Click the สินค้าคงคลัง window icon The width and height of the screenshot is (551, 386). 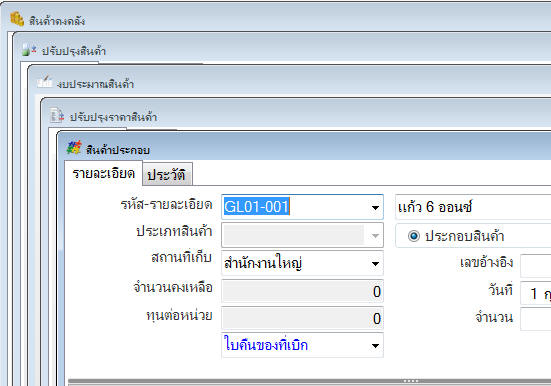point(17,19)
